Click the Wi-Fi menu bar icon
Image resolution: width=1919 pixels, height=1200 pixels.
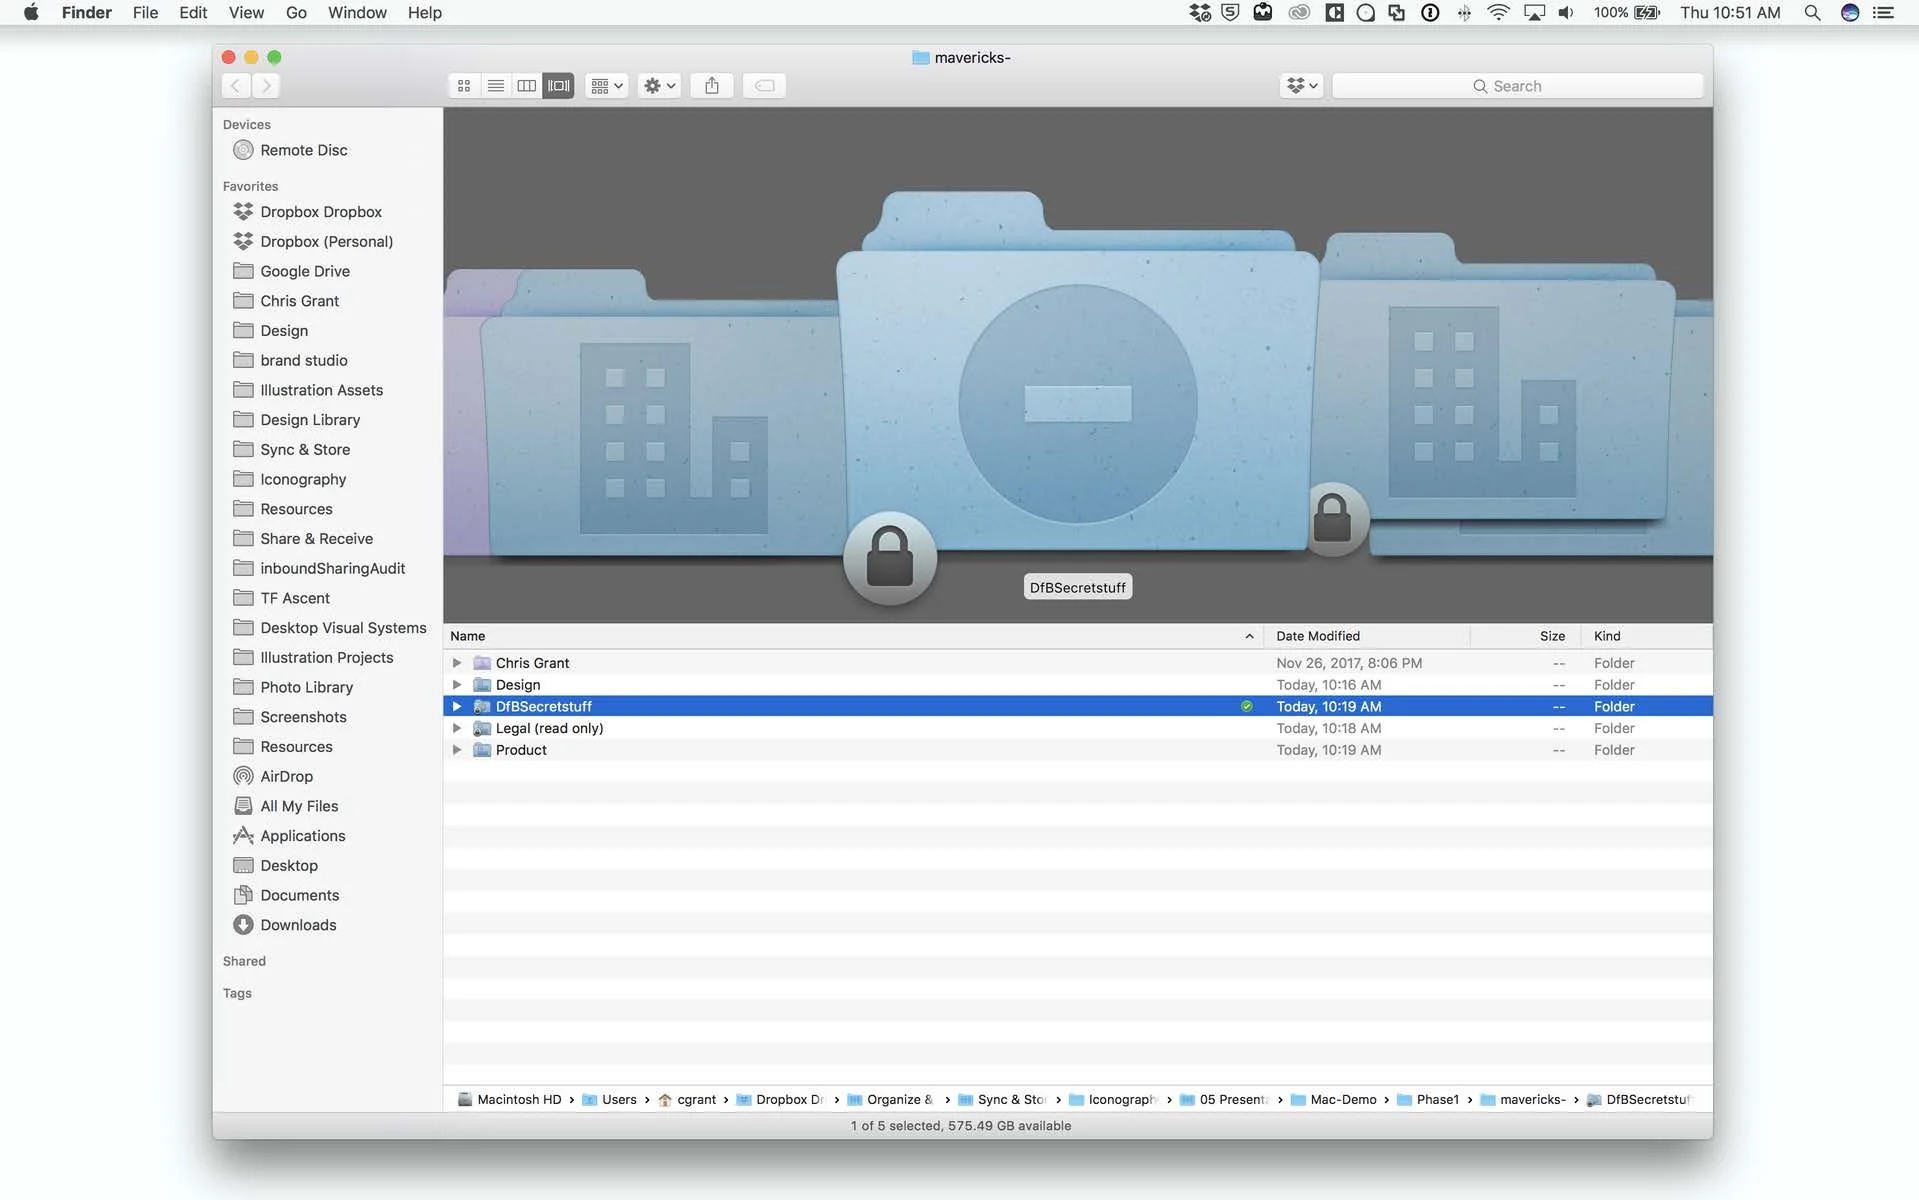1498,12
